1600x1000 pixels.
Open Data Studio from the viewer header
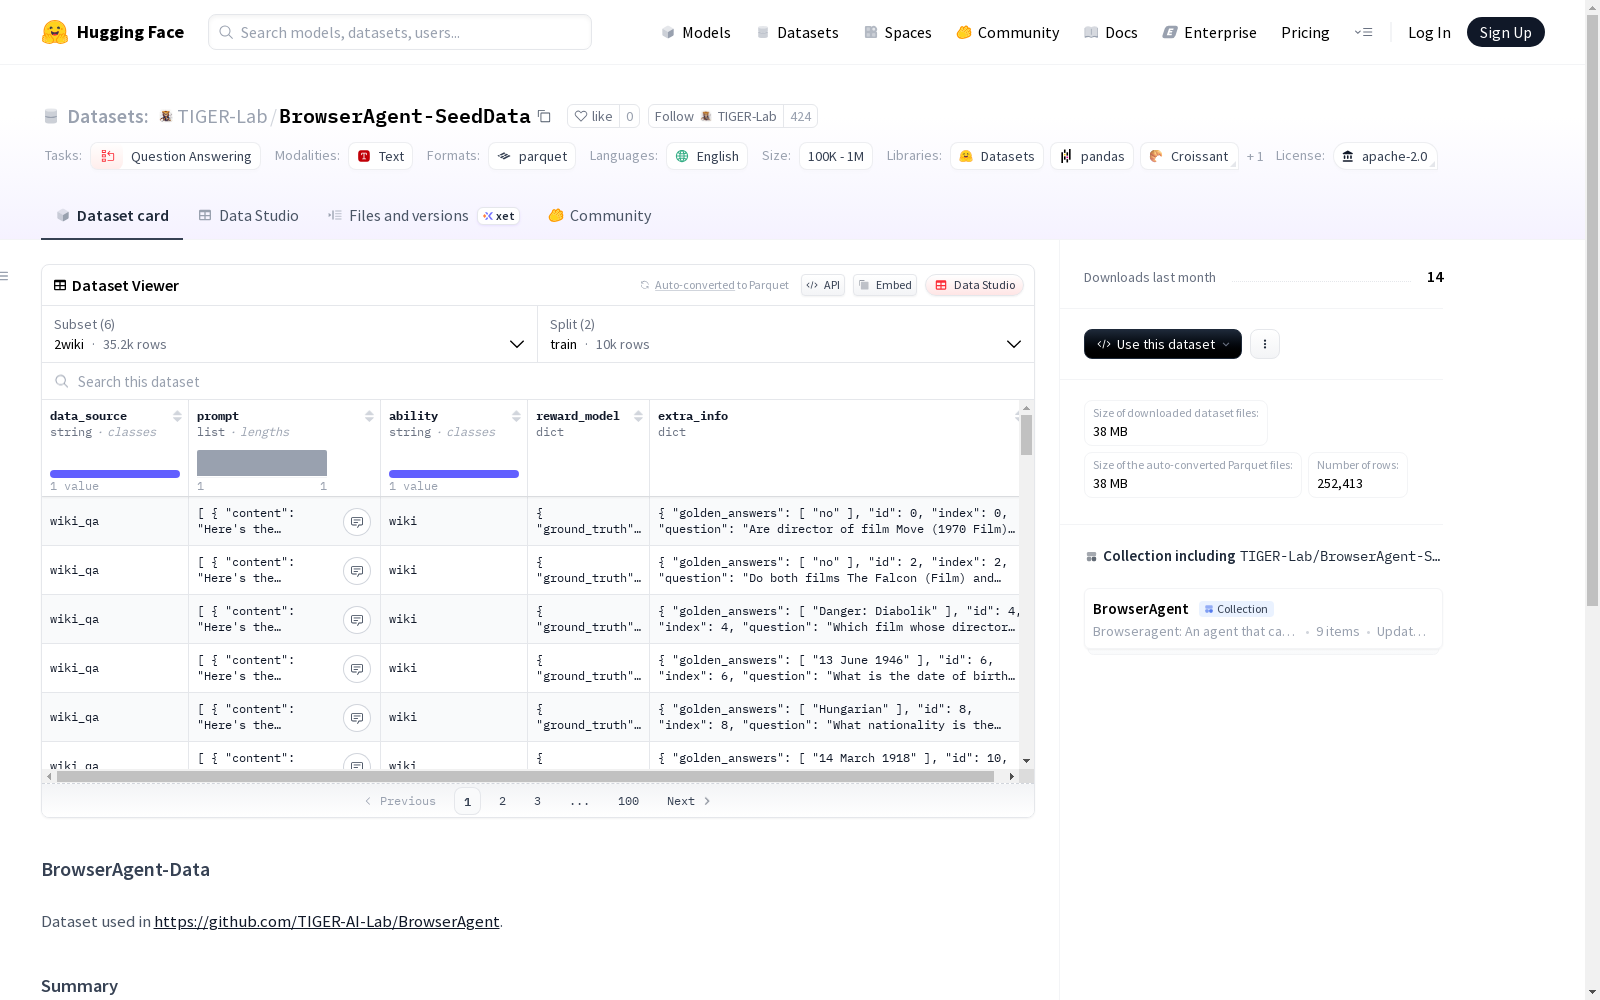click(974, 285)
